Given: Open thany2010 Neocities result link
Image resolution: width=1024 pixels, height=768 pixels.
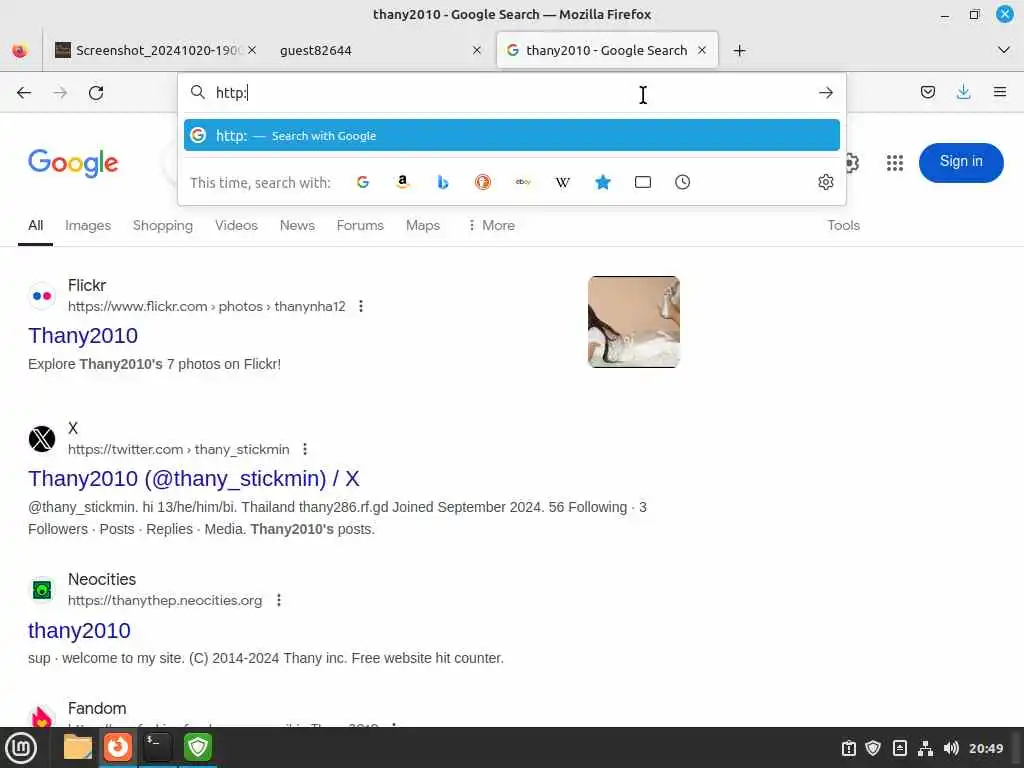Looking at the screenshot, I should (79, 631).
